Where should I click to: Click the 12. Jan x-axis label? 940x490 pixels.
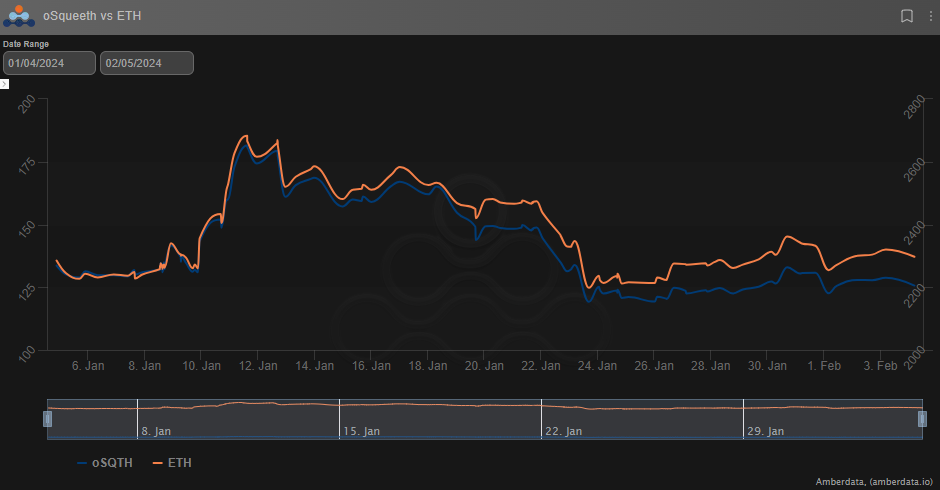pos(258,366)
